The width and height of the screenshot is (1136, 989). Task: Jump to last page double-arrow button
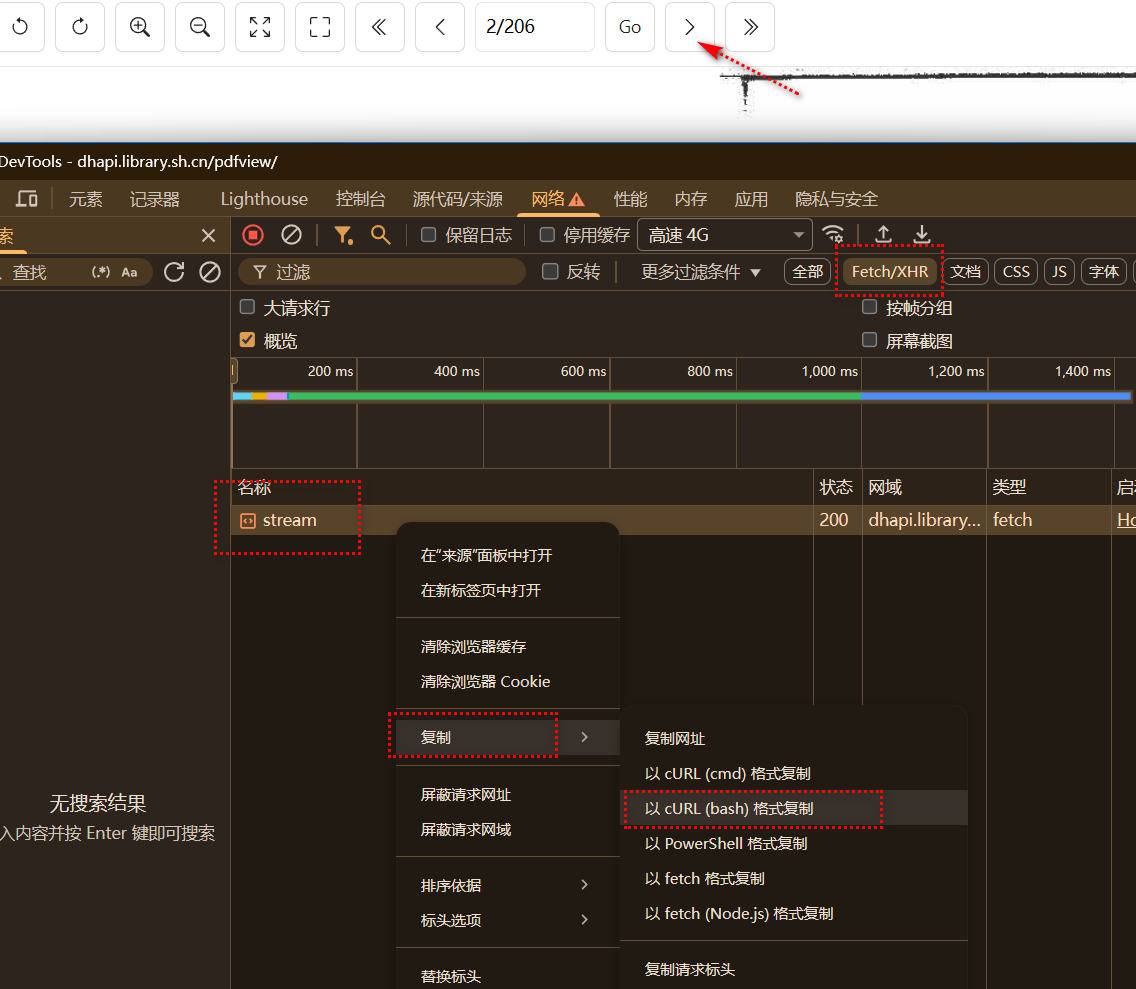(x=750, y=27)
